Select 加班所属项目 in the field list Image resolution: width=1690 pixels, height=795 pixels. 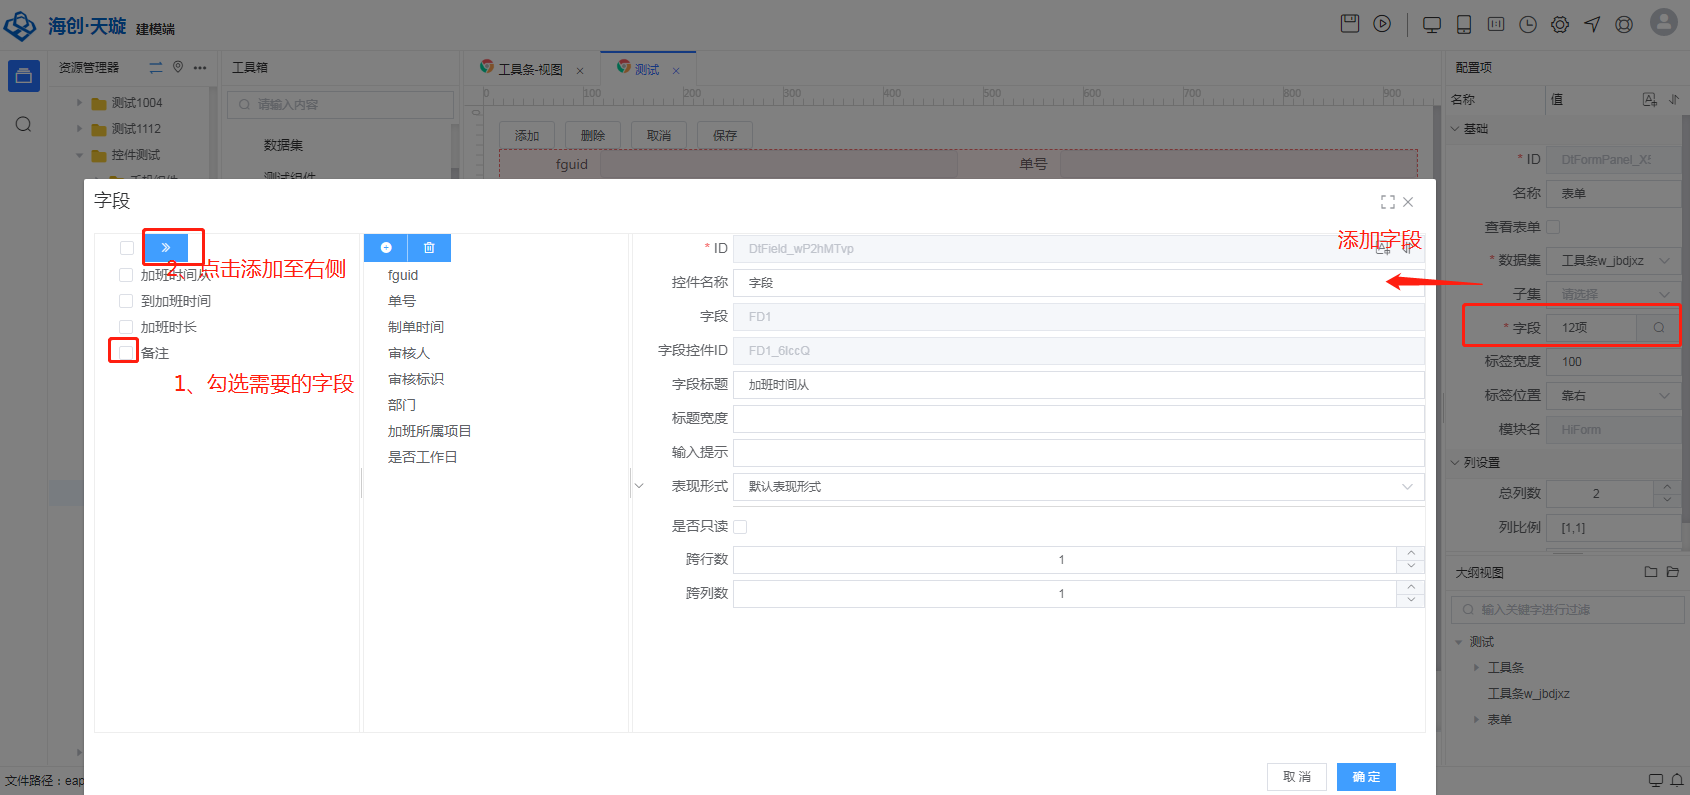tap(429, 431)
